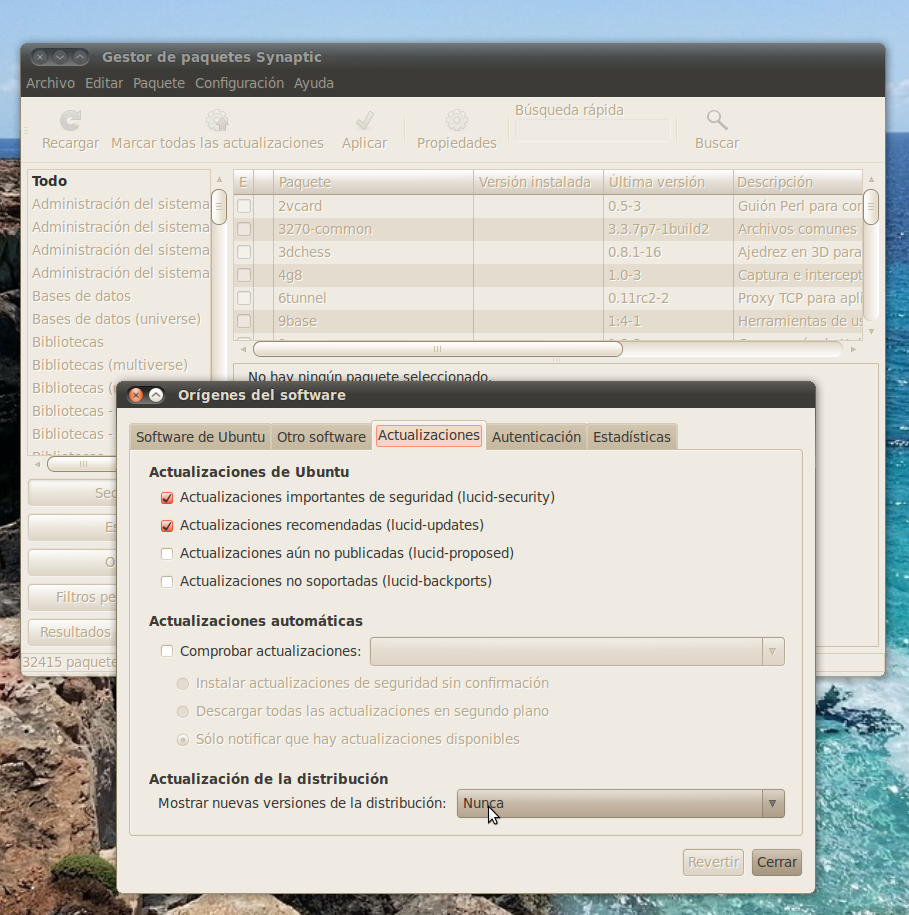Click the Cerrar button
The image size is (909, 915).
[777, 862]
